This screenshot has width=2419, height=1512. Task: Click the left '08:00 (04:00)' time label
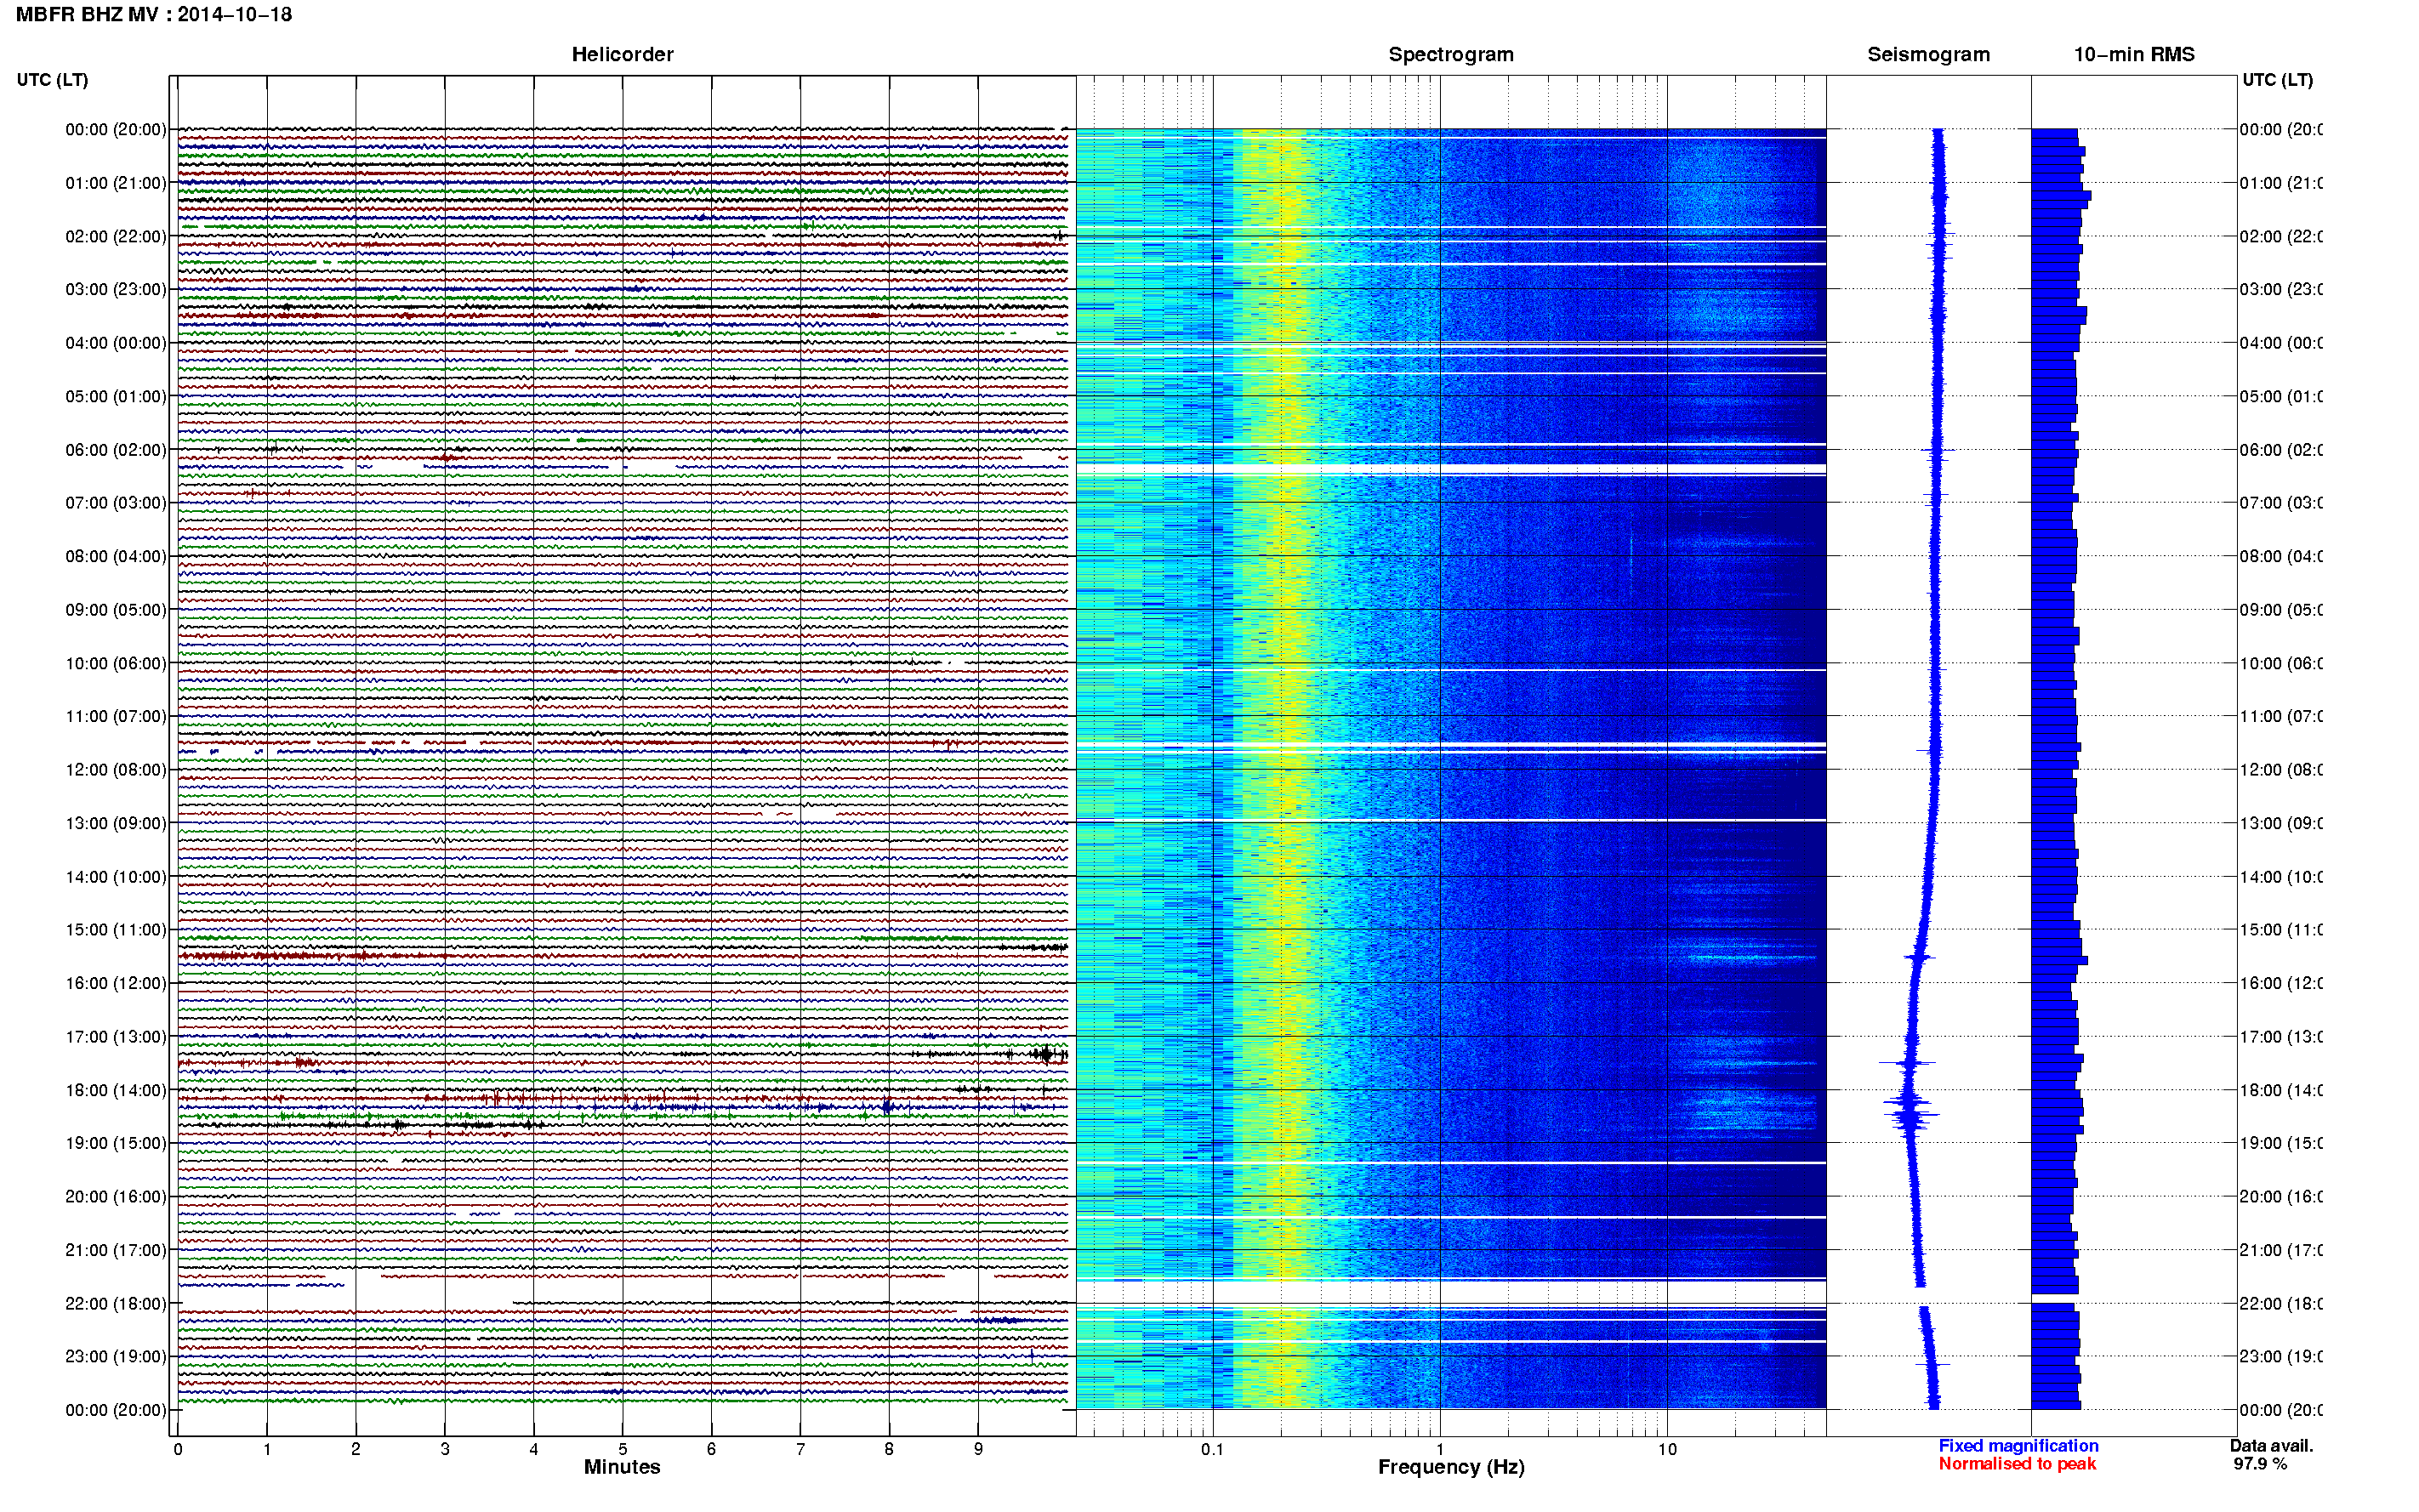pos(116,556)
